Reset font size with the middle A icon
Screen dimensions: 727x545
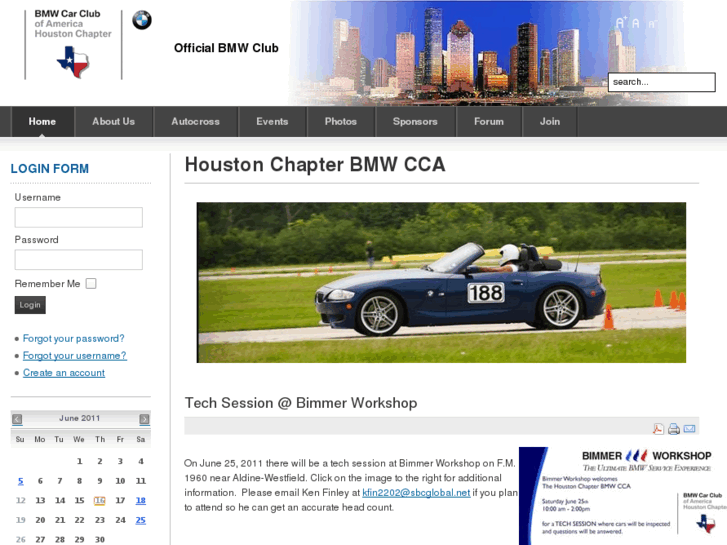(636, 23)
